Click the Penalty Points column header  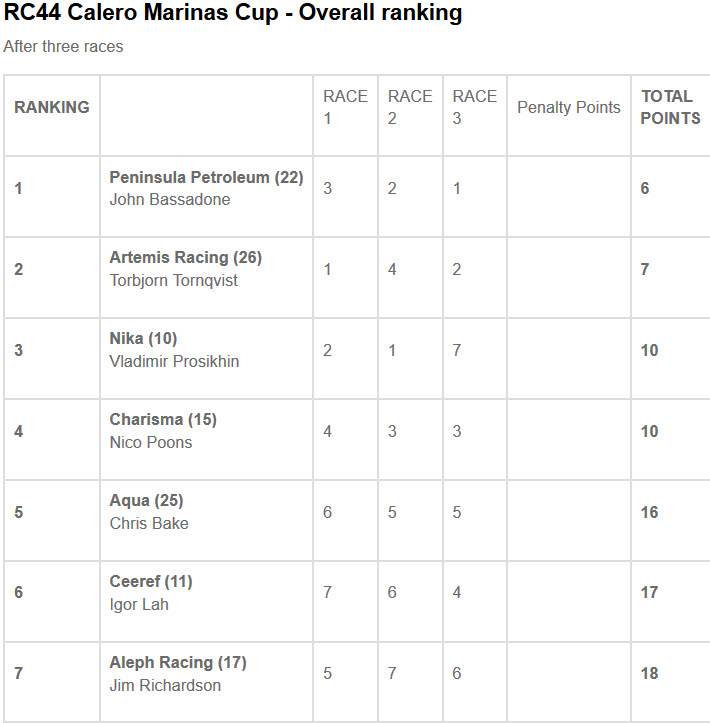pos(568,108)
